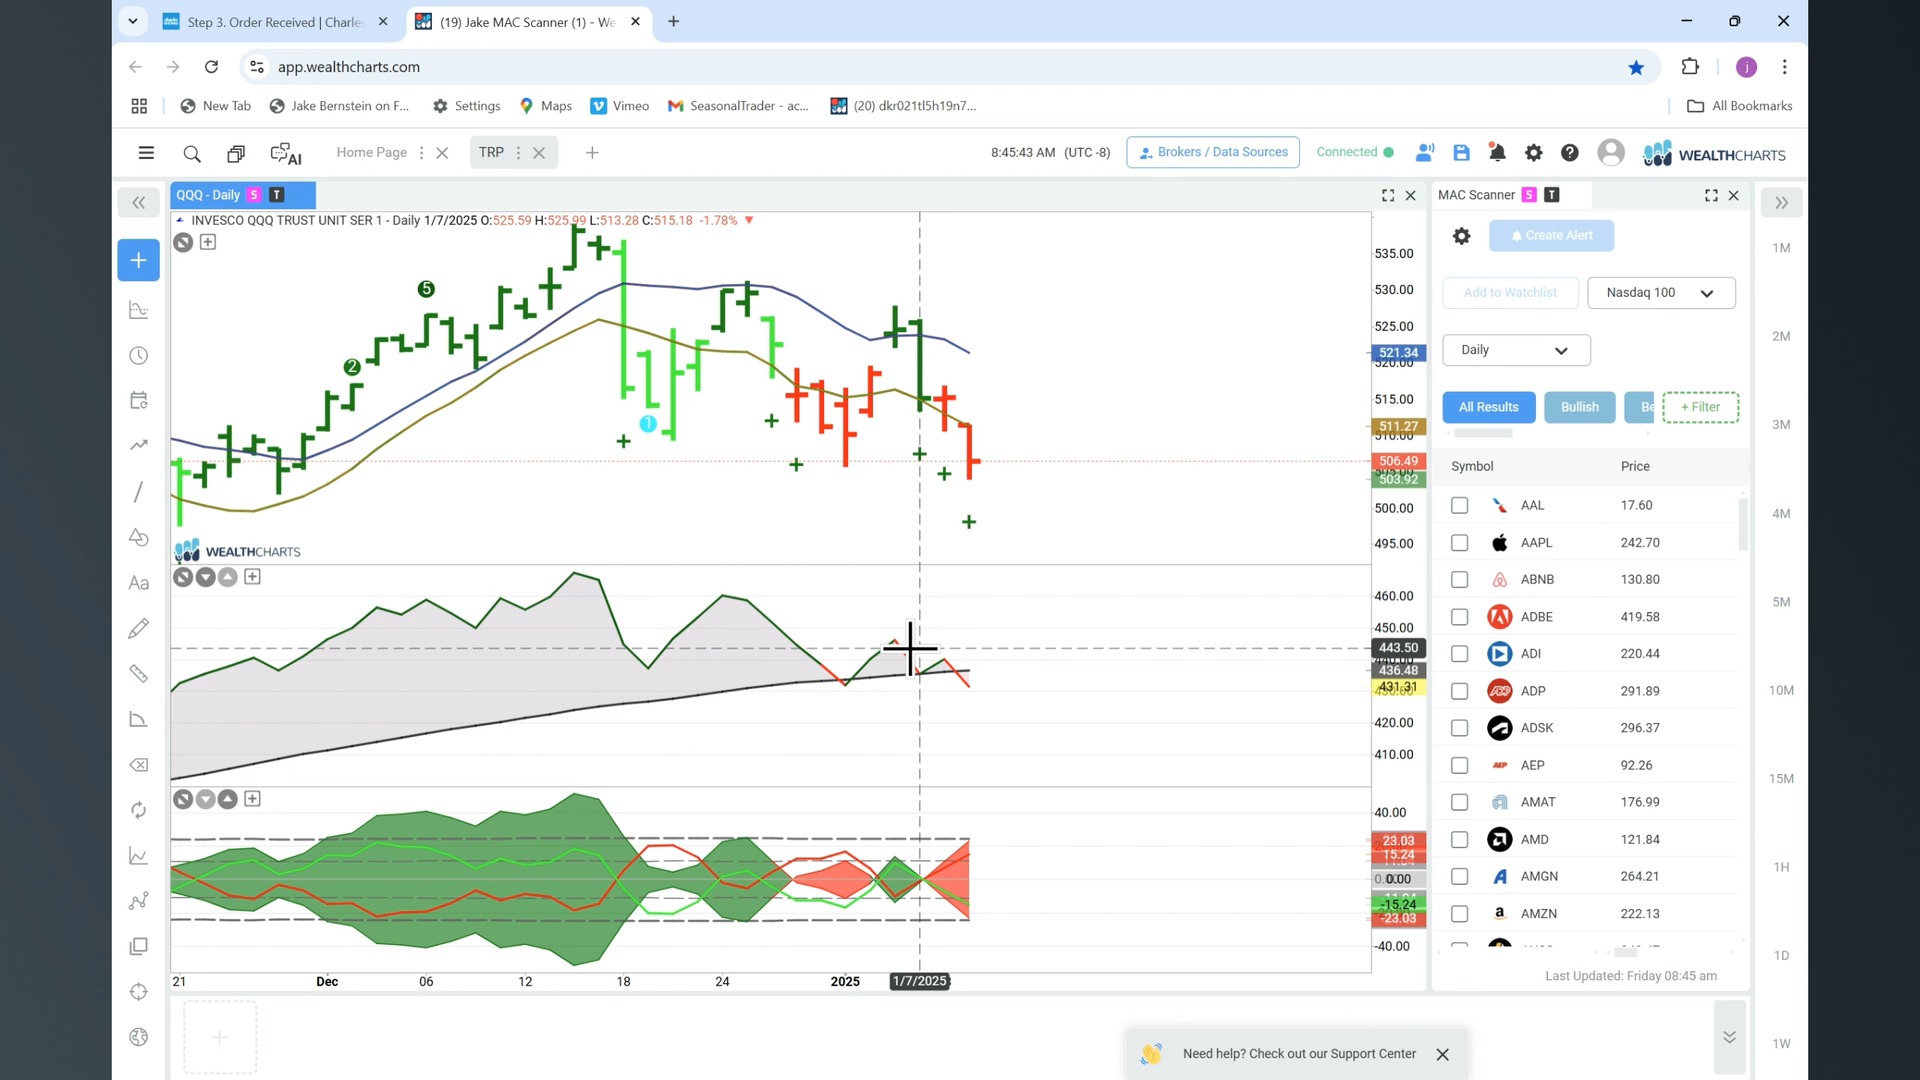The image size is (1920, 1080).
Task: Open the symbol search magnifier
Action: [192, 153]
